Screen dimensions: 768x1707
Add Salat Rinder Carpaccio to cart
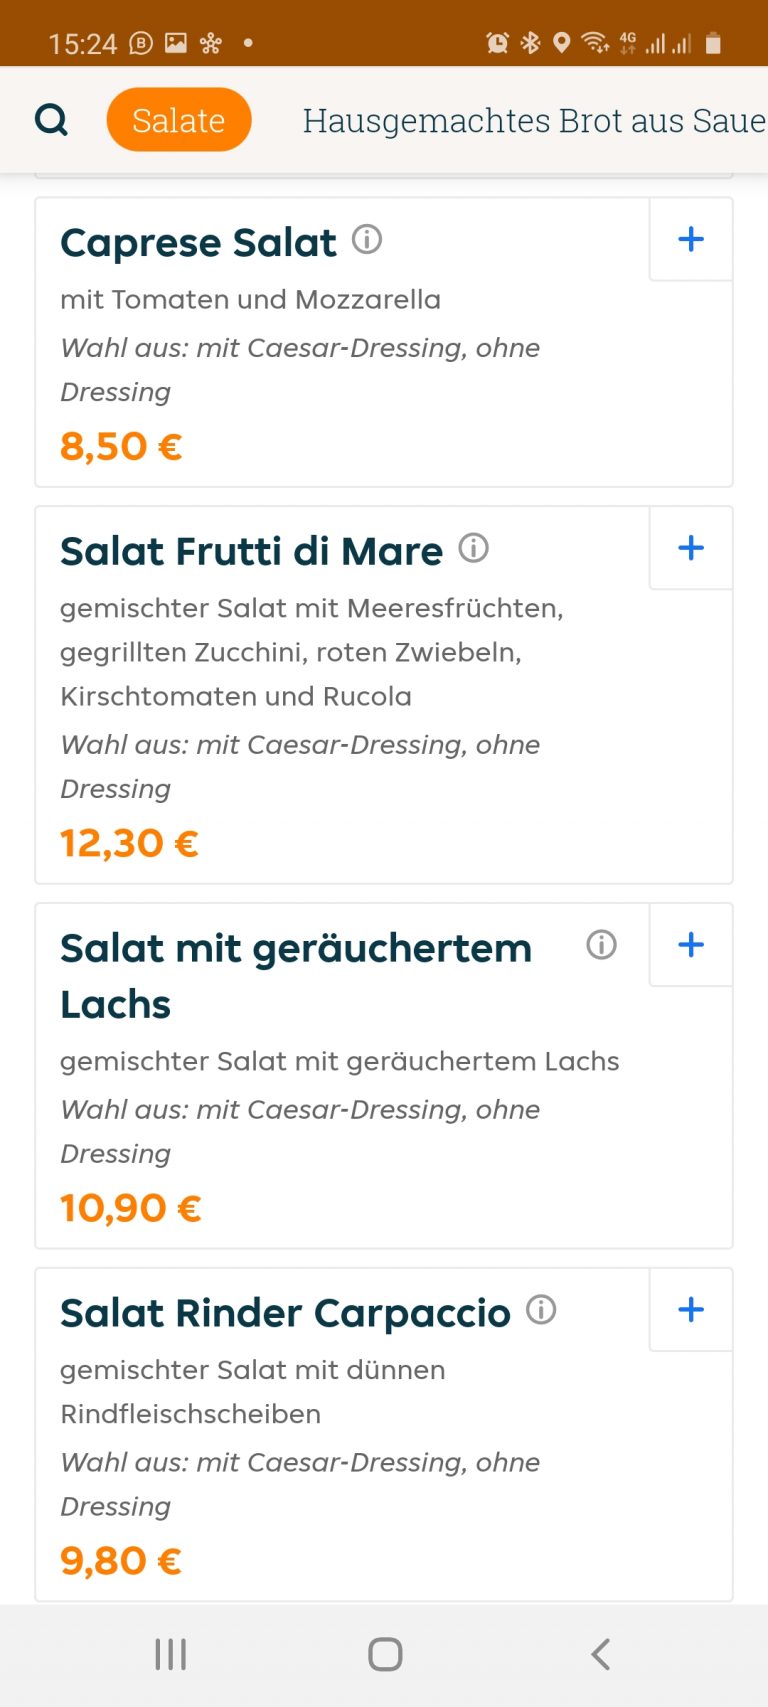pos(691,1310)
